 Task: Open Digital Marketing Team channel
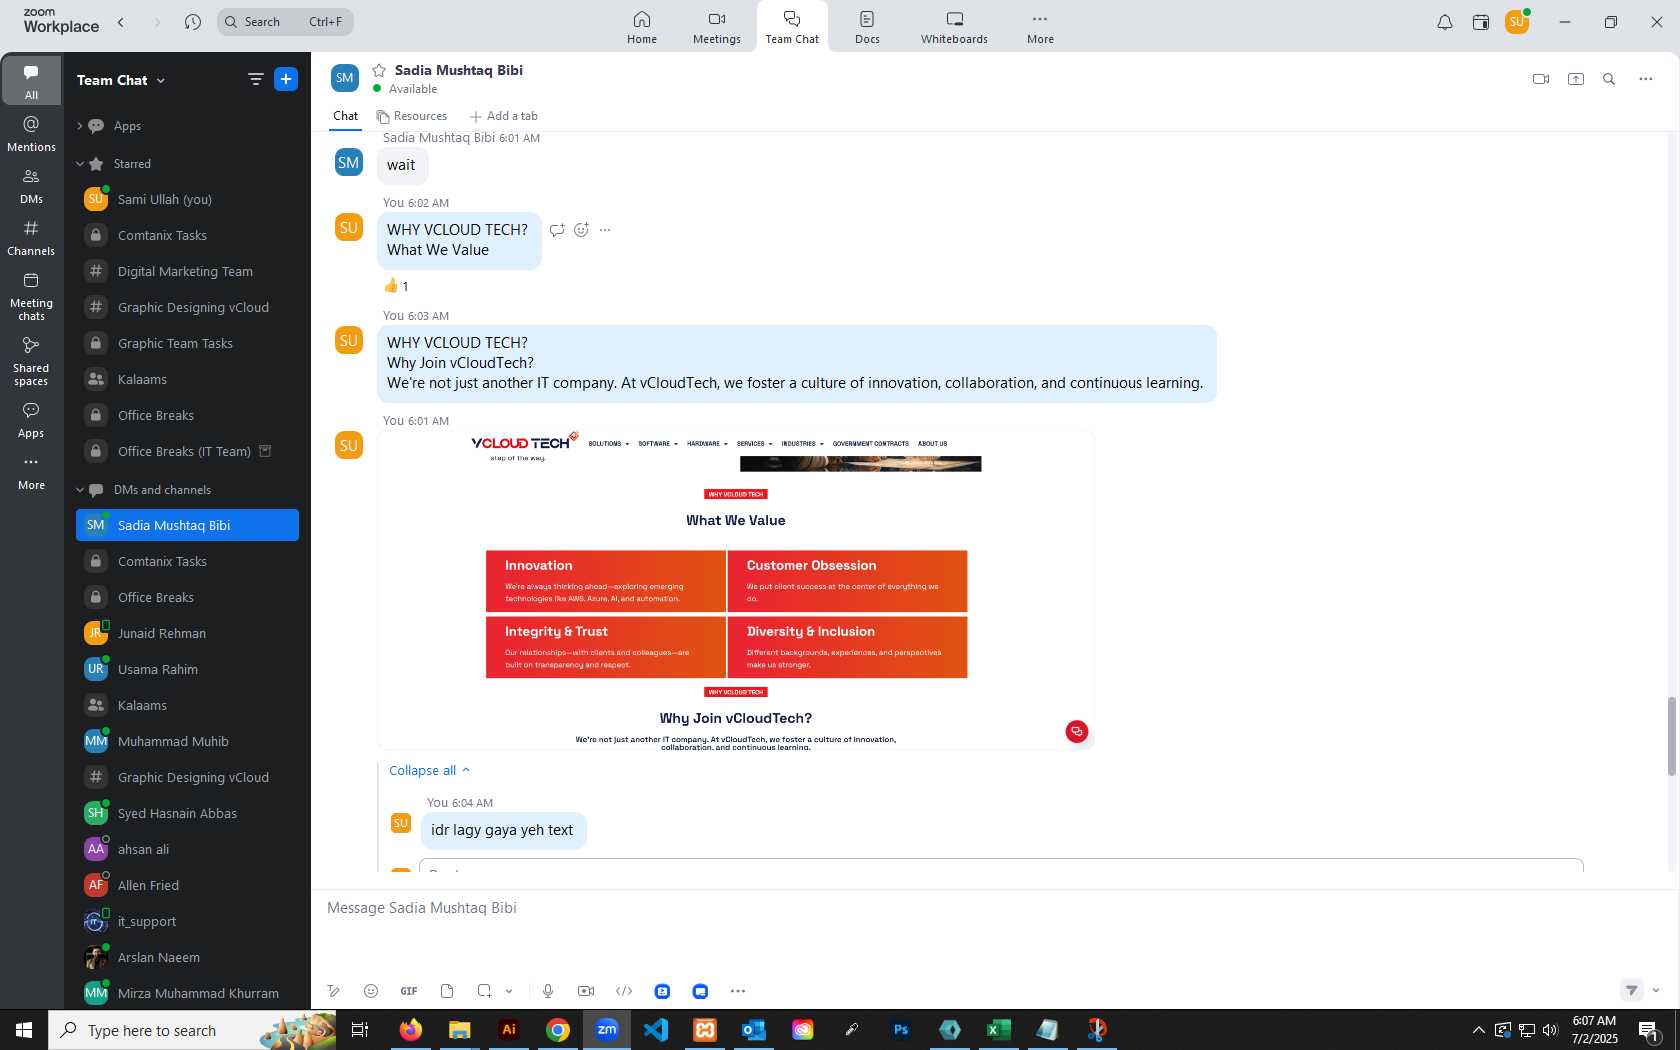pos(187,271)
